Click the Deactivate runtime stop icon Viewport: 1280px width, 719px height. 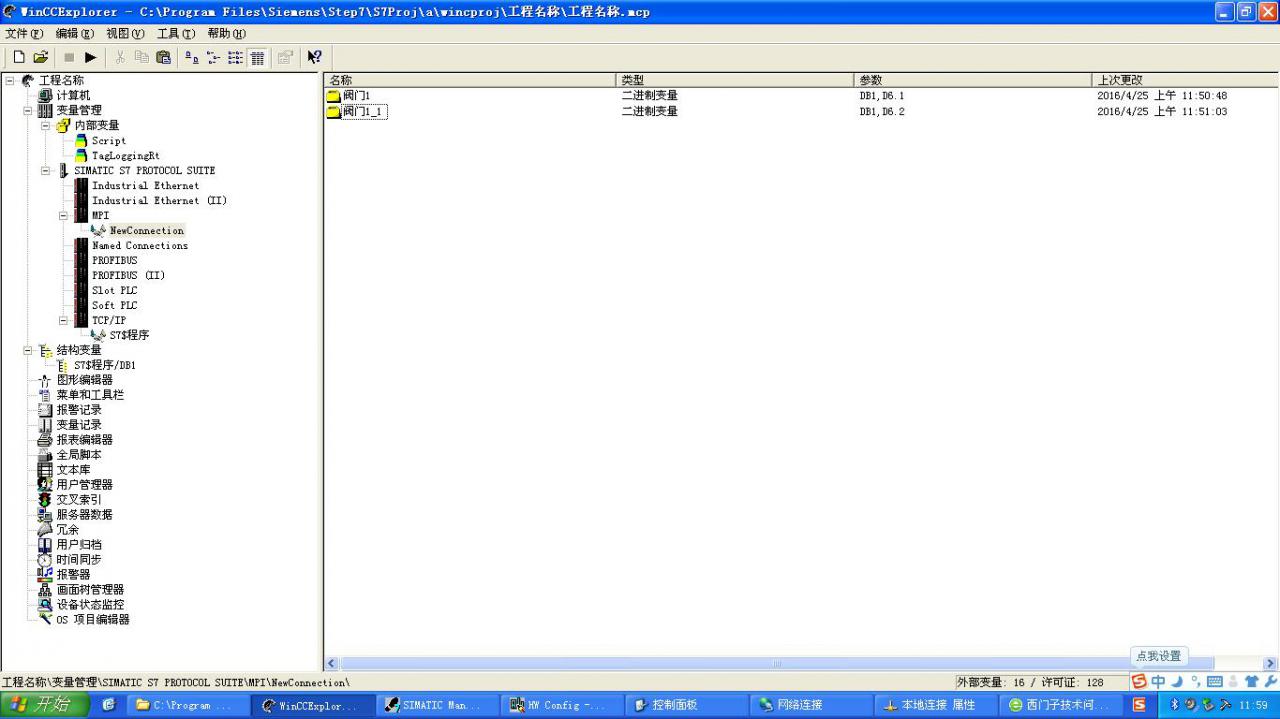point(69,58)
